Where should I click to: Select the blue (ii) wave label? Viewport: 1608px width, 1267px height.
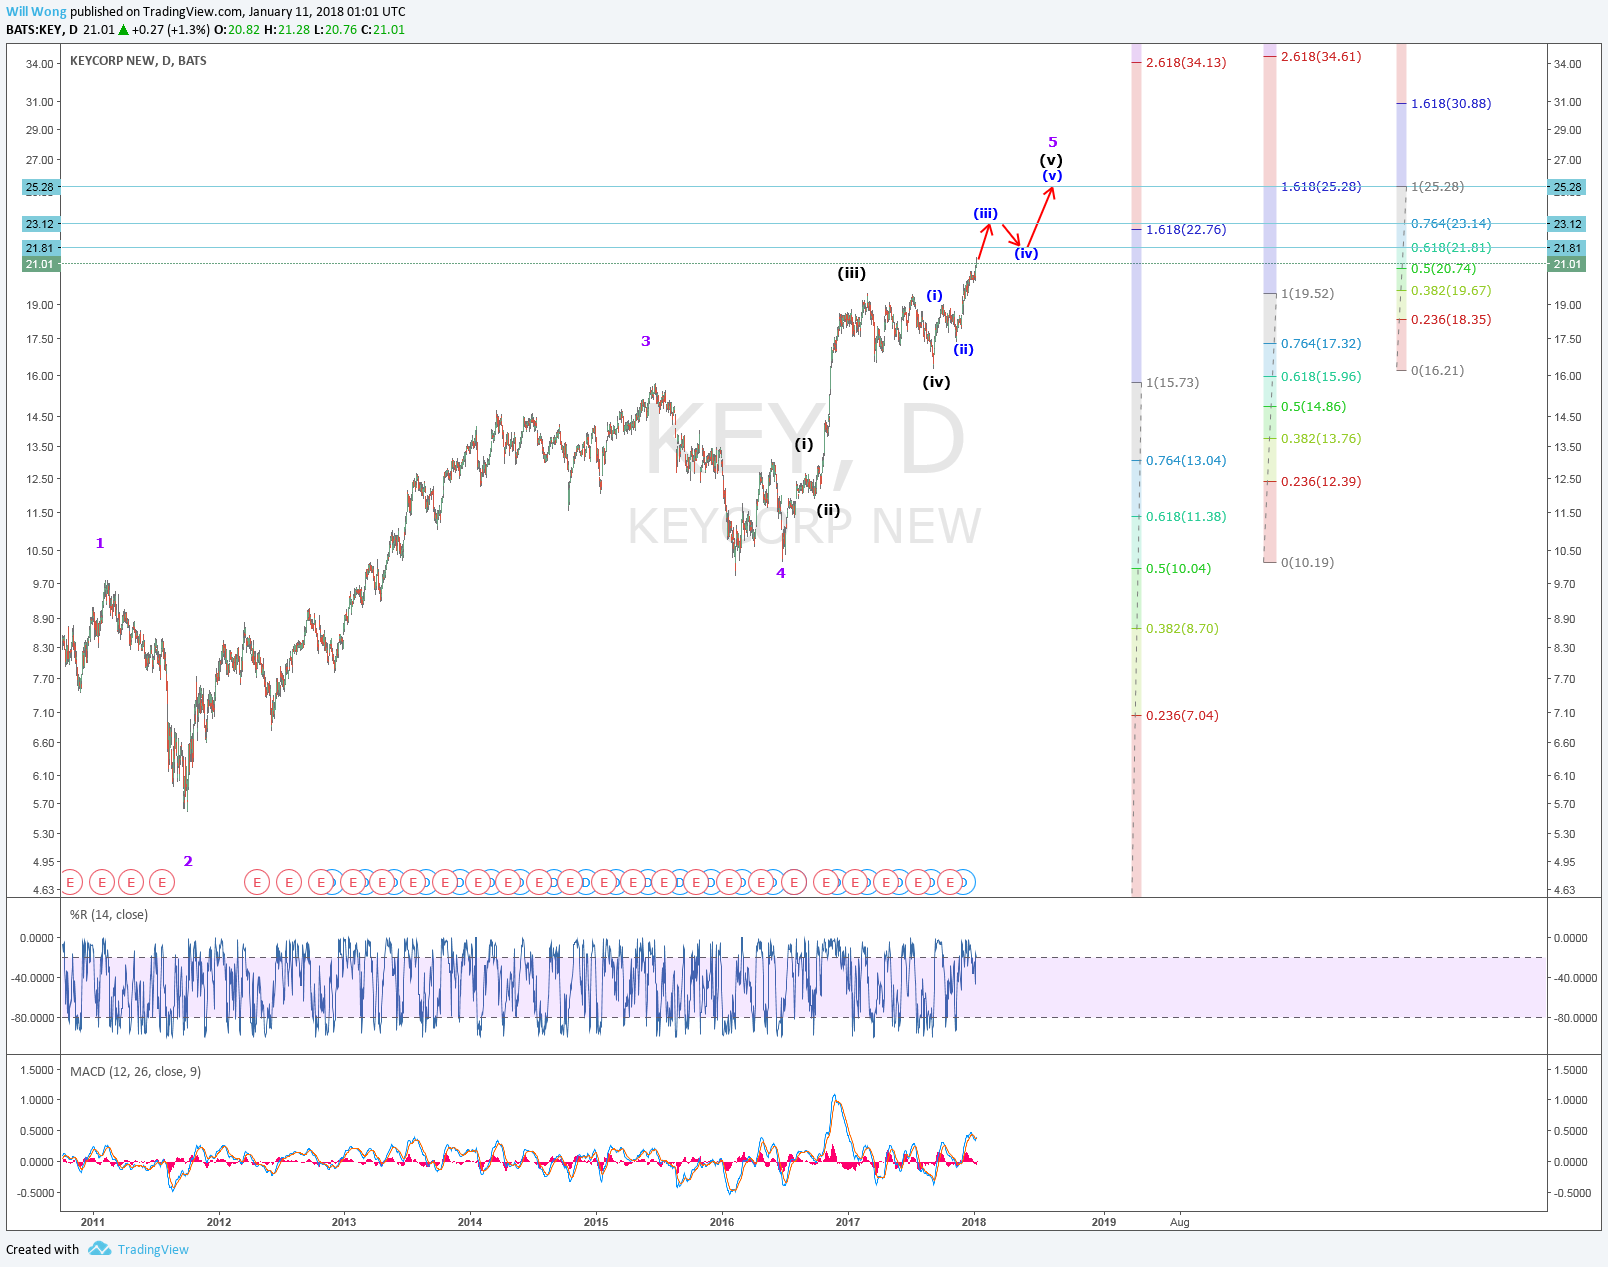pos(963,349)
